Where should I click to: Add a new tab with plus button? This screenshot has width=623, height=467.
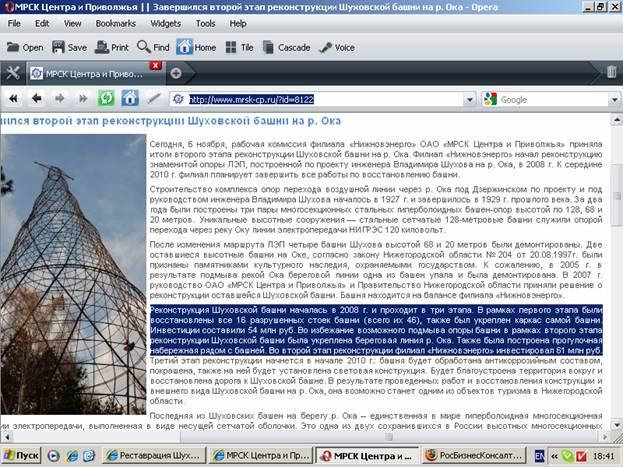[176, 73]
